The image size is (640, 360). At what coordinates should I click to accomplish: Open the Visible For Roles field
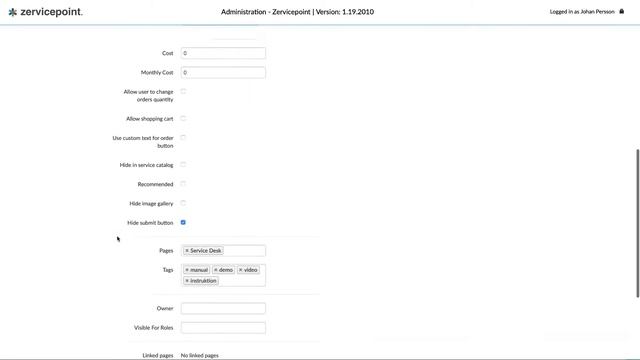point(223,328)
